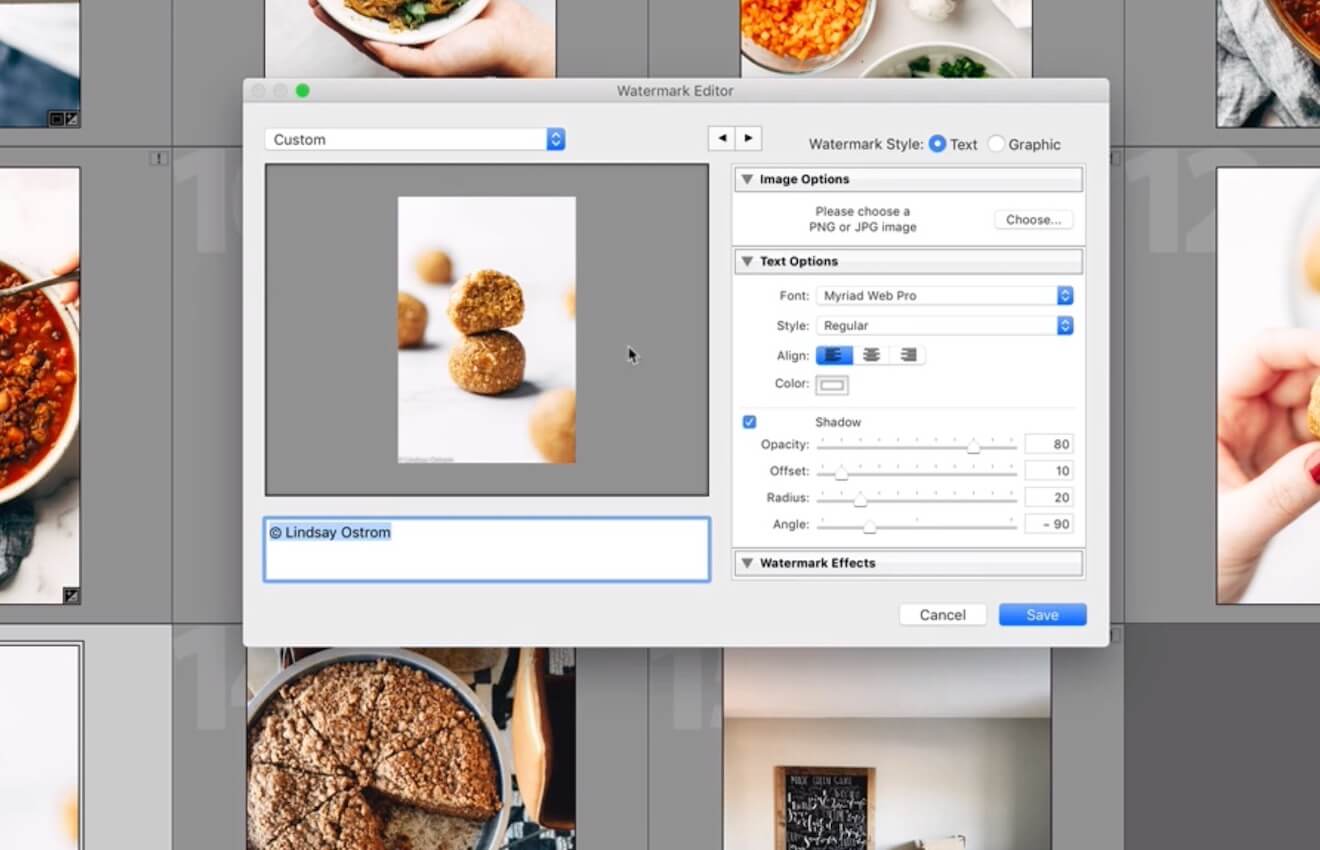
Task: Click the Choose button for PNG or JPG image
Action: [1033, 219]
